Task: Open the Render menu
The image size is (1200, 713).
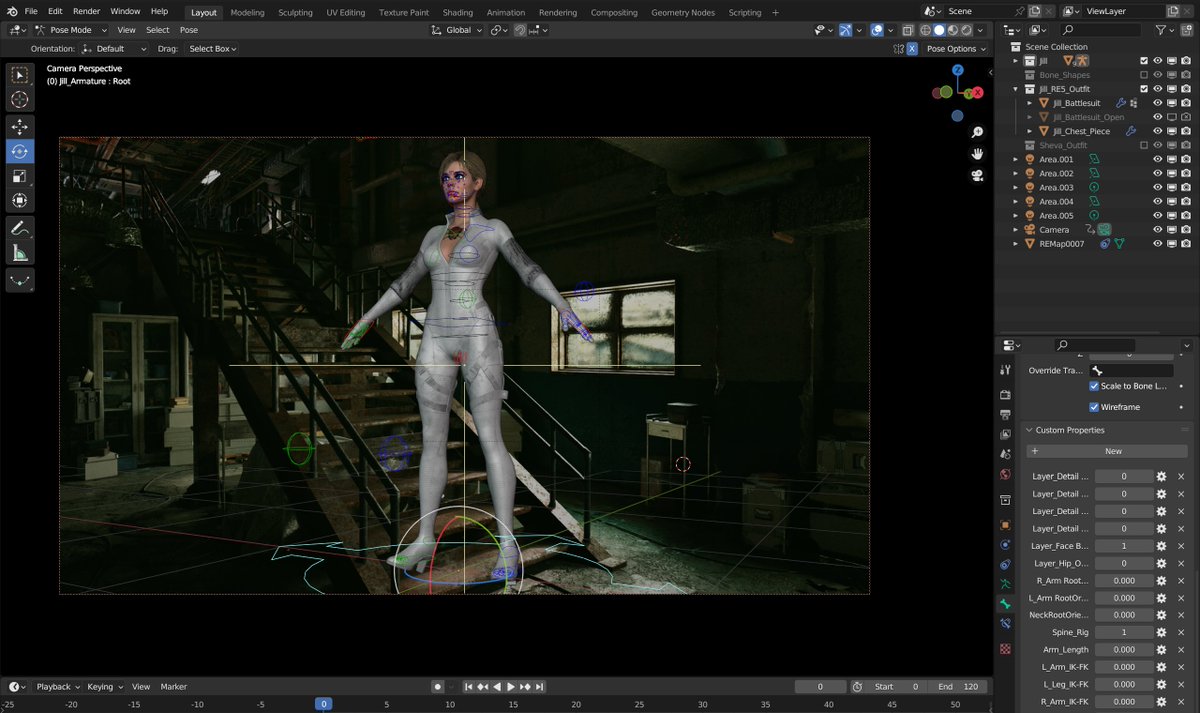Action: [86, 11]
